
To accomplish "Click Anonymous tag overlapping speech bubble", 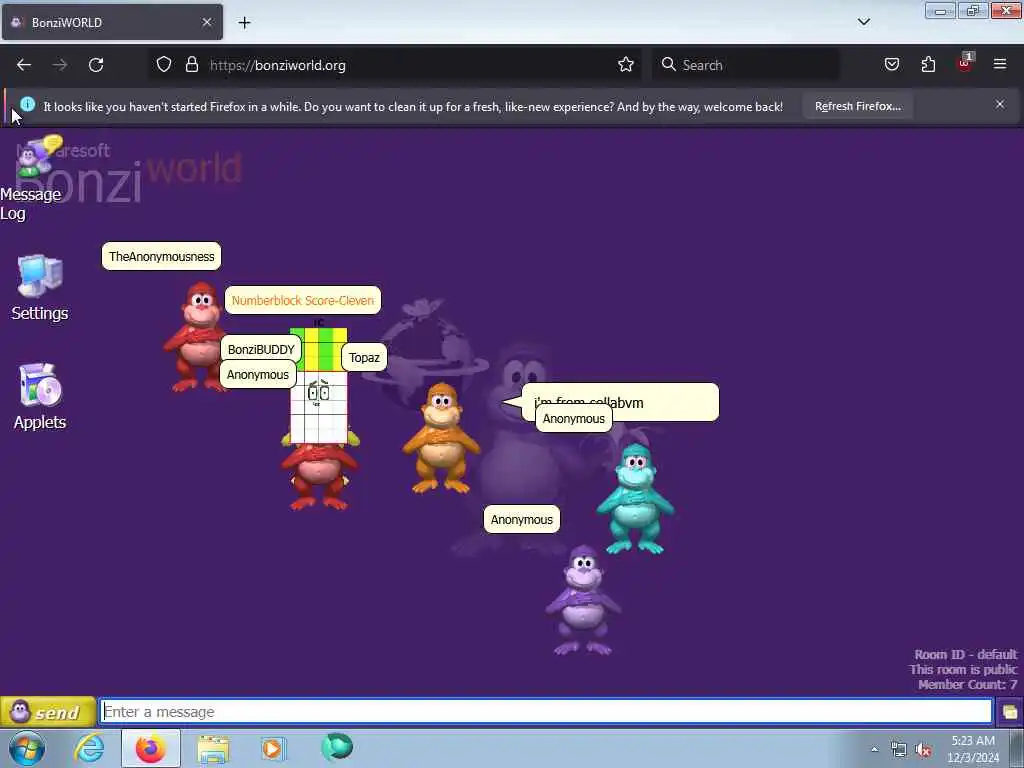I will 573,419.
